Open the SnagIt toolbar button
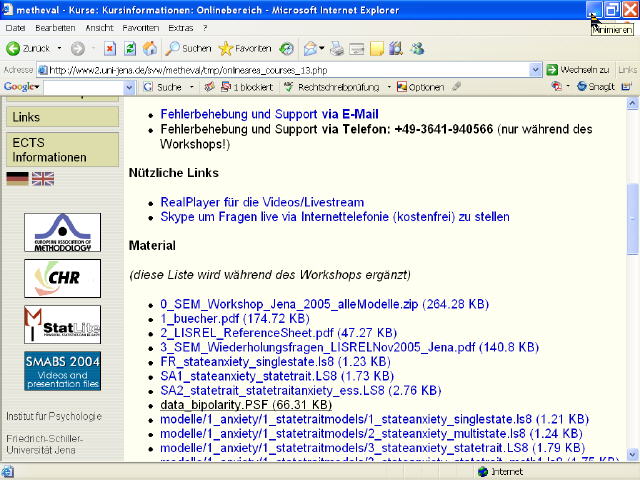640x480 pixels. (595, 87)
